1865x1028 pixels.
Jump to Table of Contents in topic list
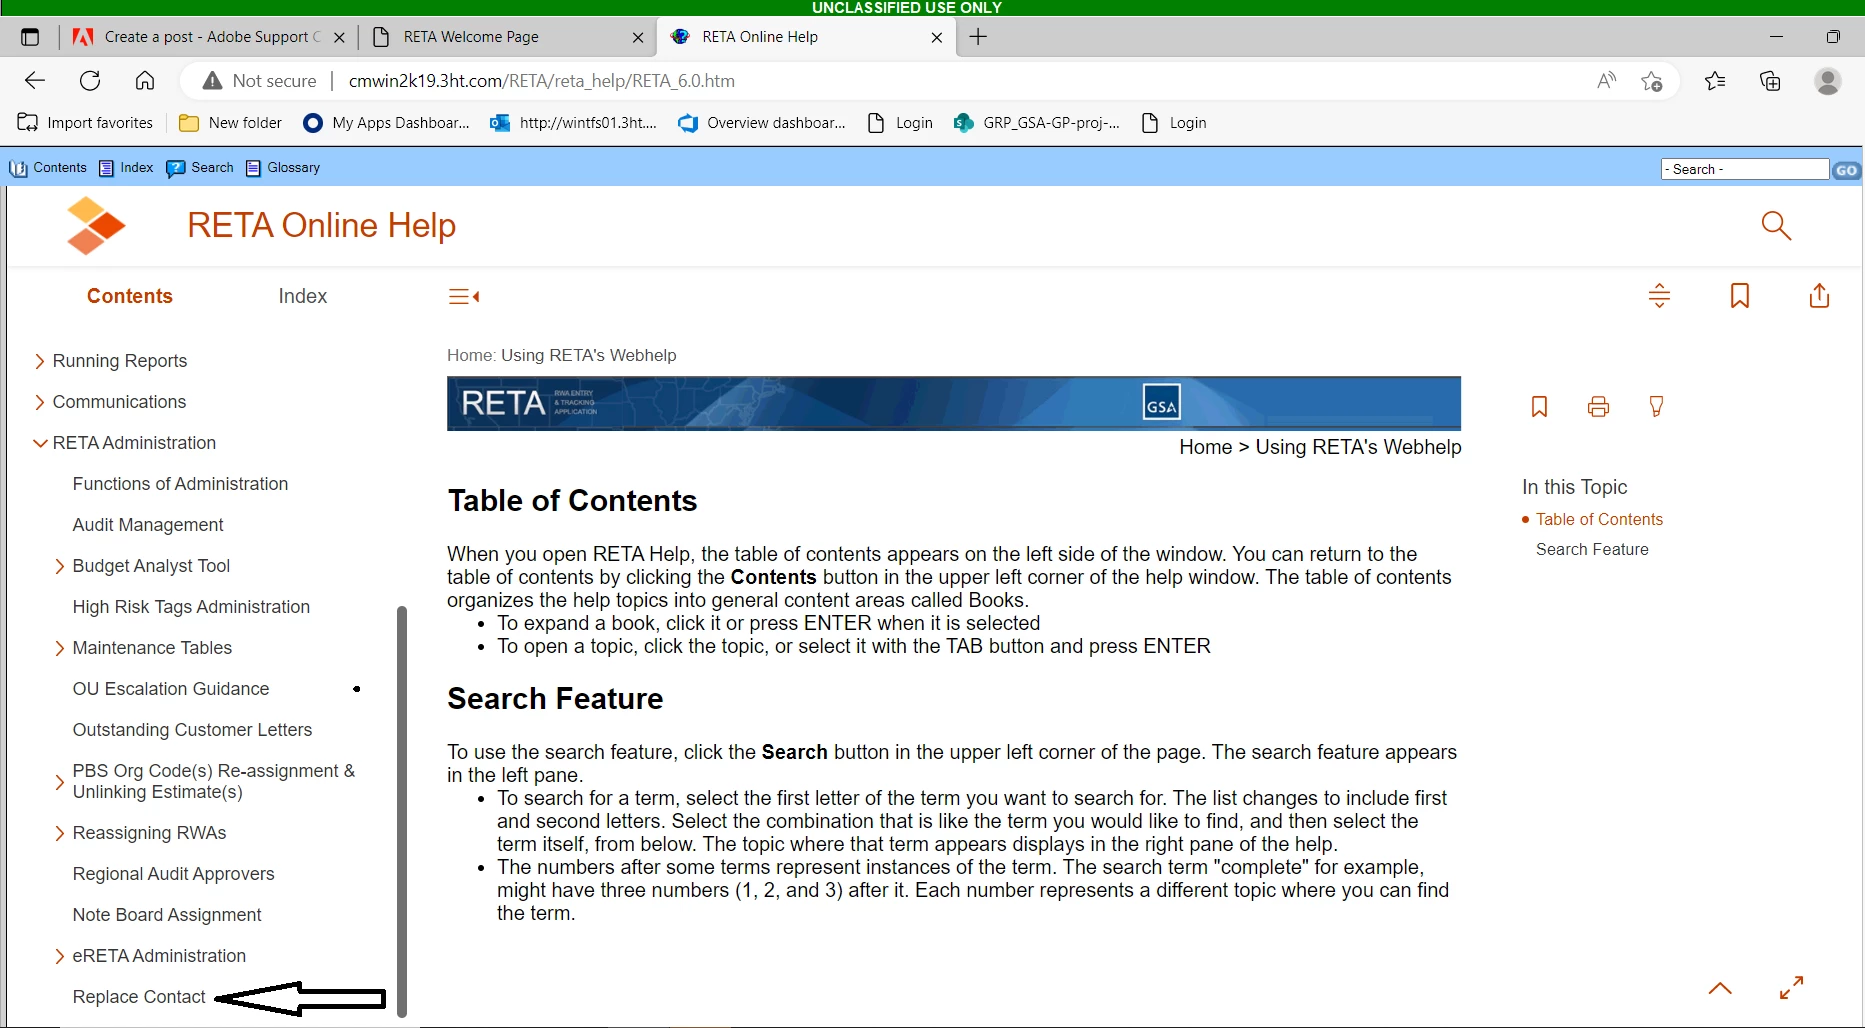click(x=1599, y=519)
